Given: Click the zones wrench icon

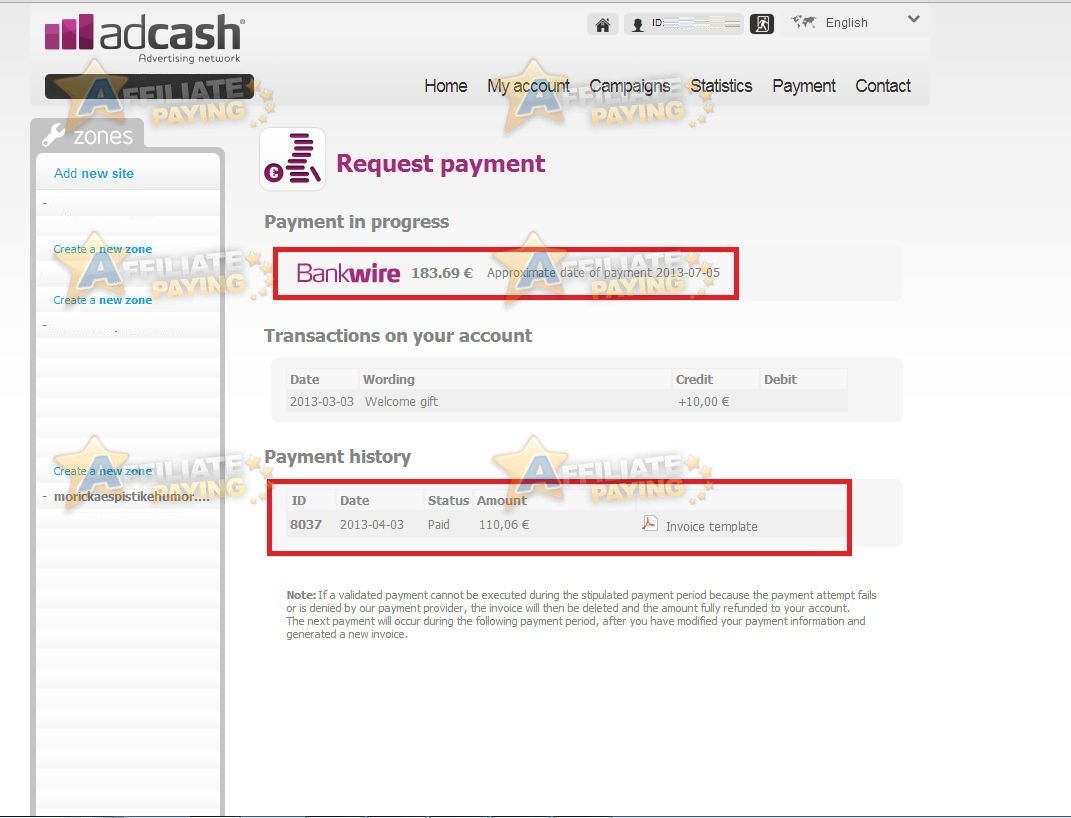Looking at the screenshot, I should pos(53,135).
